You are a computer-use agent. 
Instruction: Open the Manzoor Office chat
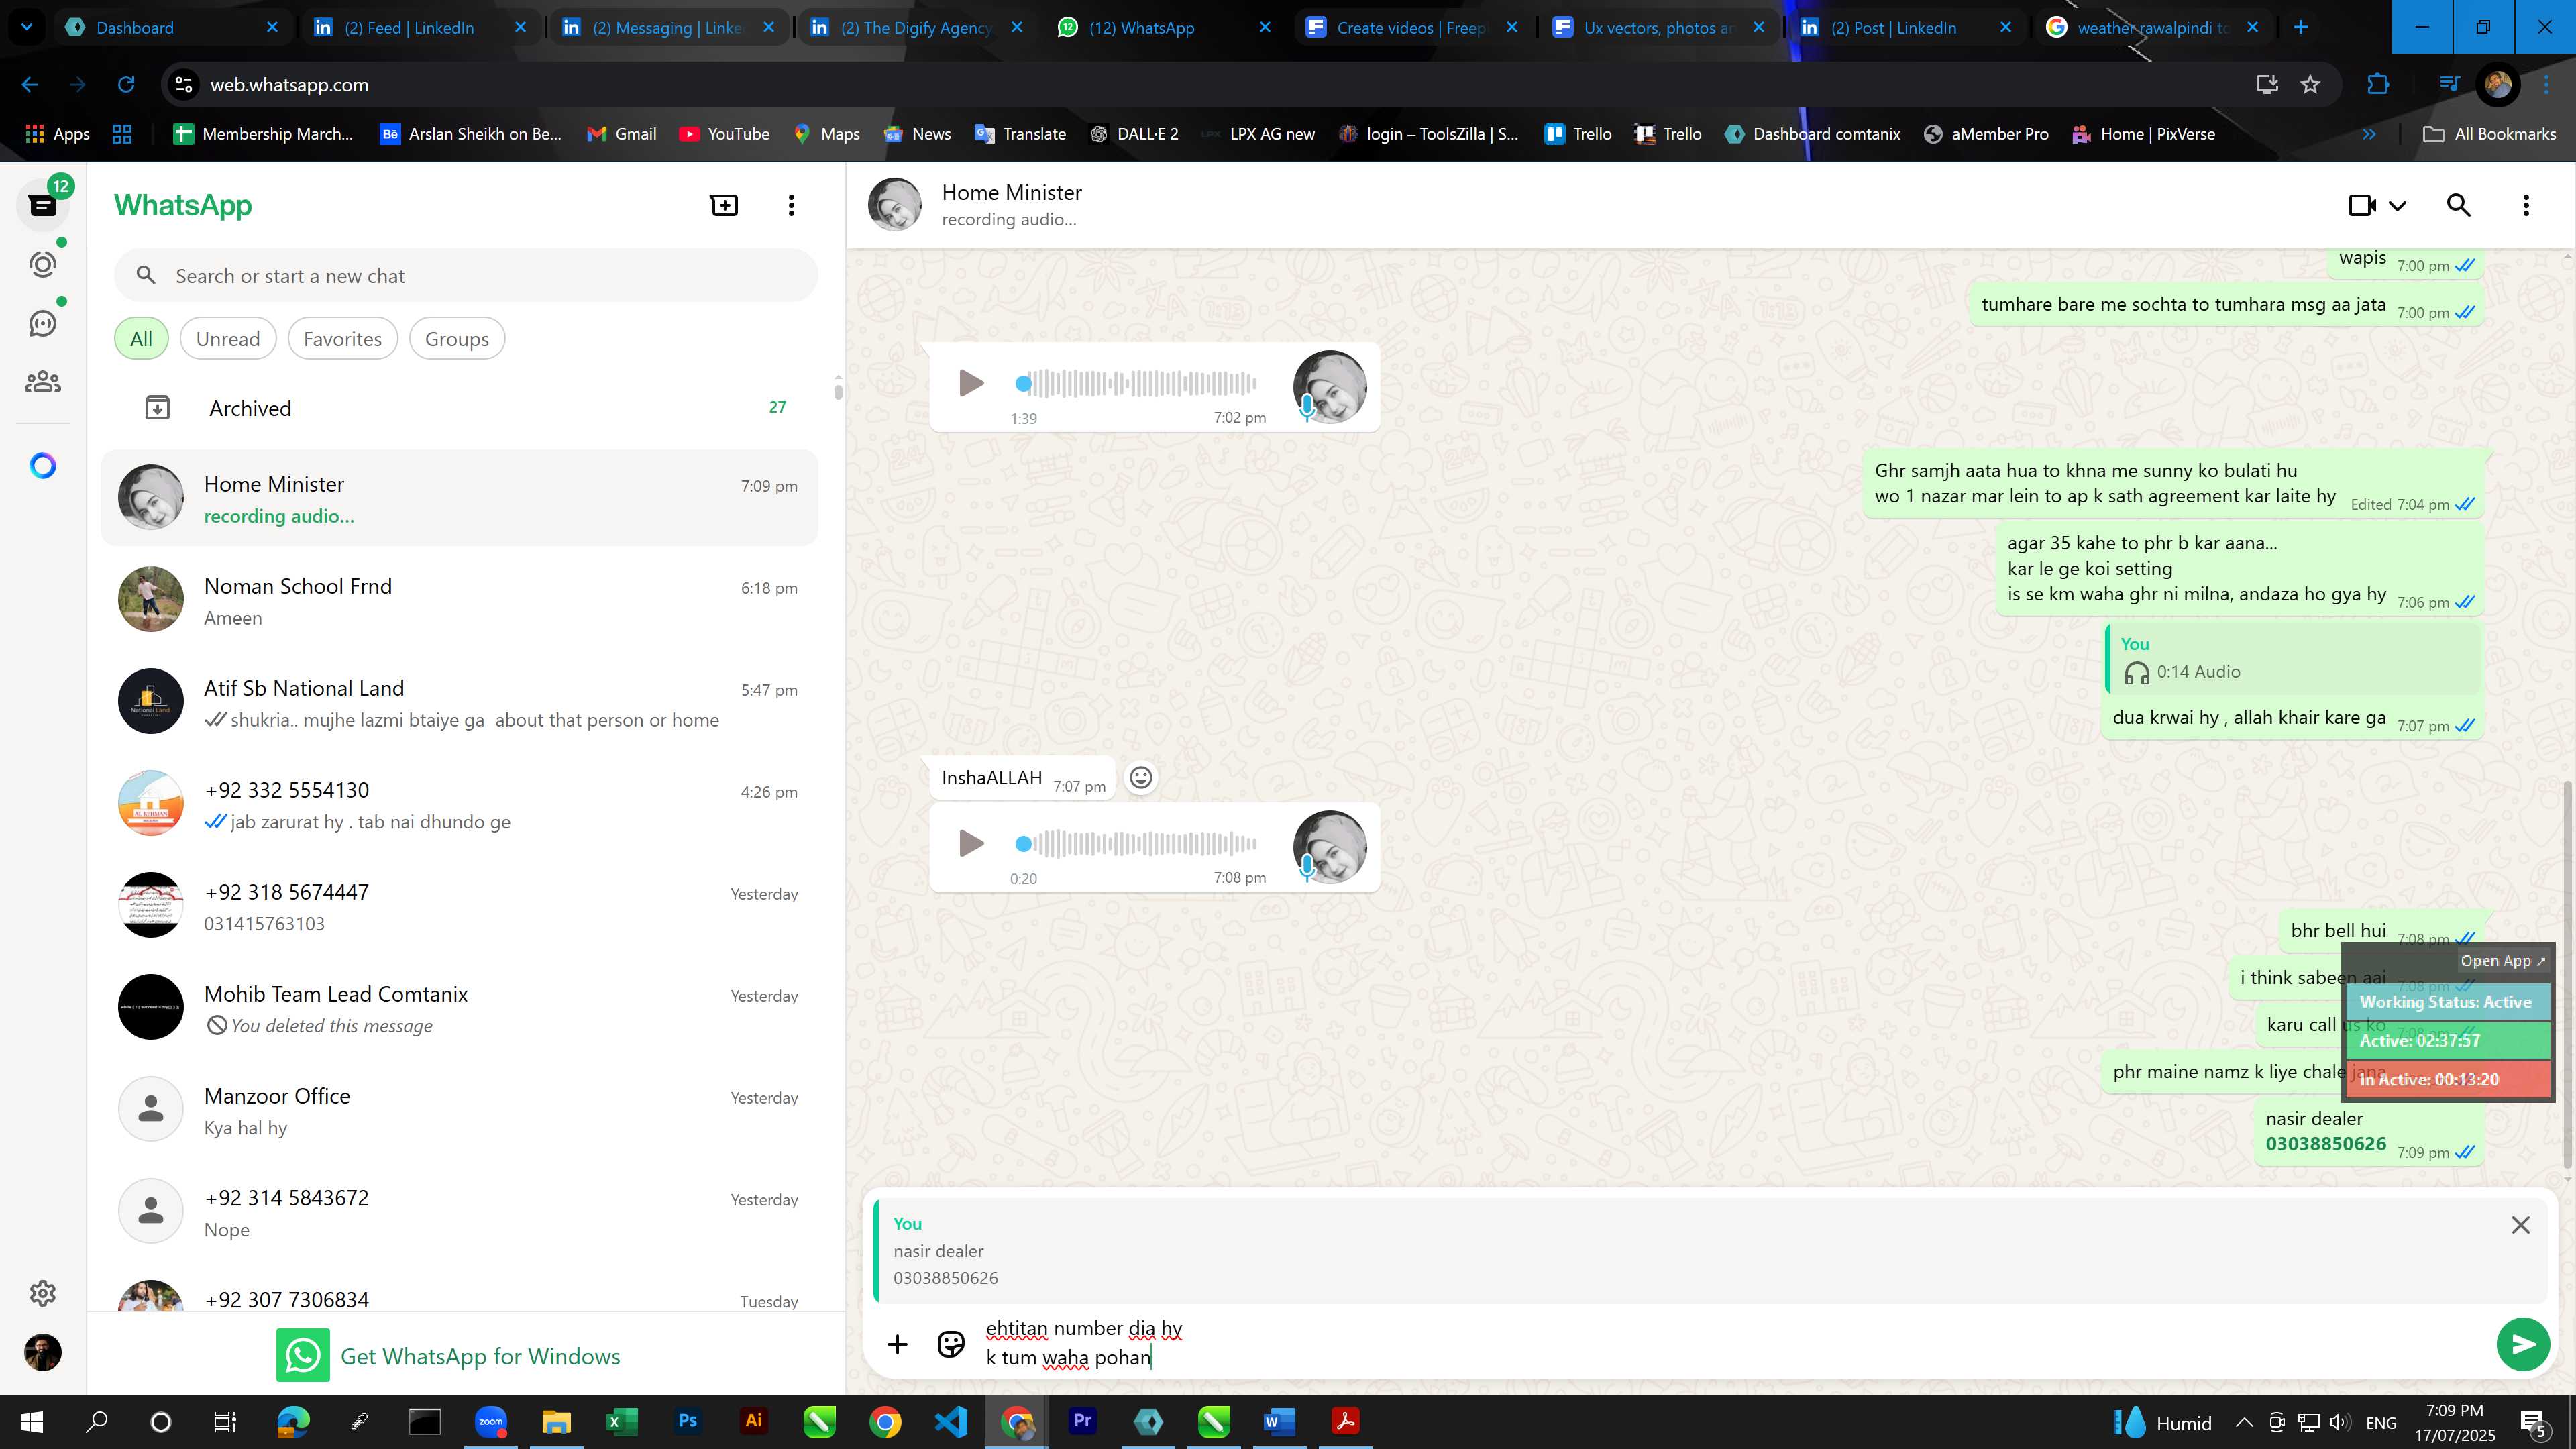click(x=460, y=1110)
